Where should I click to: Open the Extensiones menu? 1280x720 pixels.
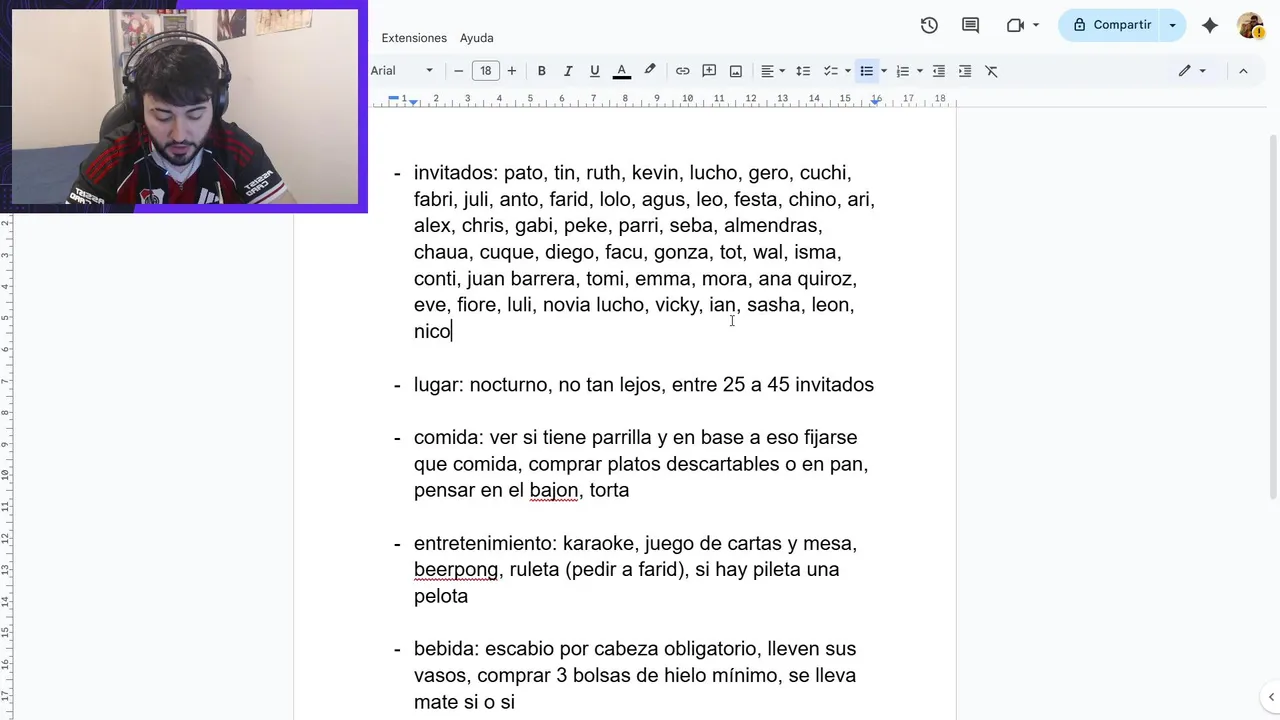click(414, 38)
